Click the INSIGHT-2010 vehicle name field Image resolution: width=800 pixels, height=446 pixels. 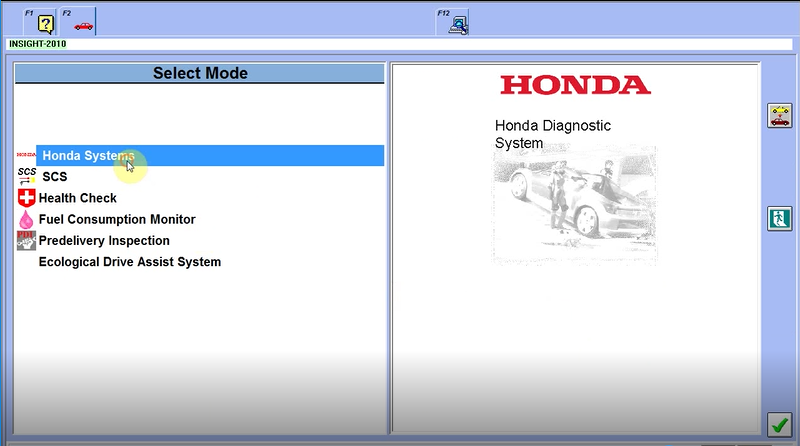(x=38, y=45)
